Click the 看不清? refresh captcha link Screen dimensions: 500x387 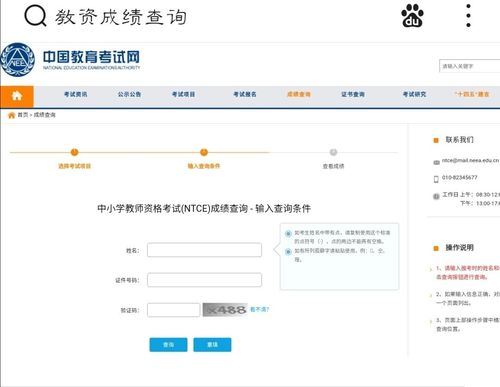[x=259, y=310]
